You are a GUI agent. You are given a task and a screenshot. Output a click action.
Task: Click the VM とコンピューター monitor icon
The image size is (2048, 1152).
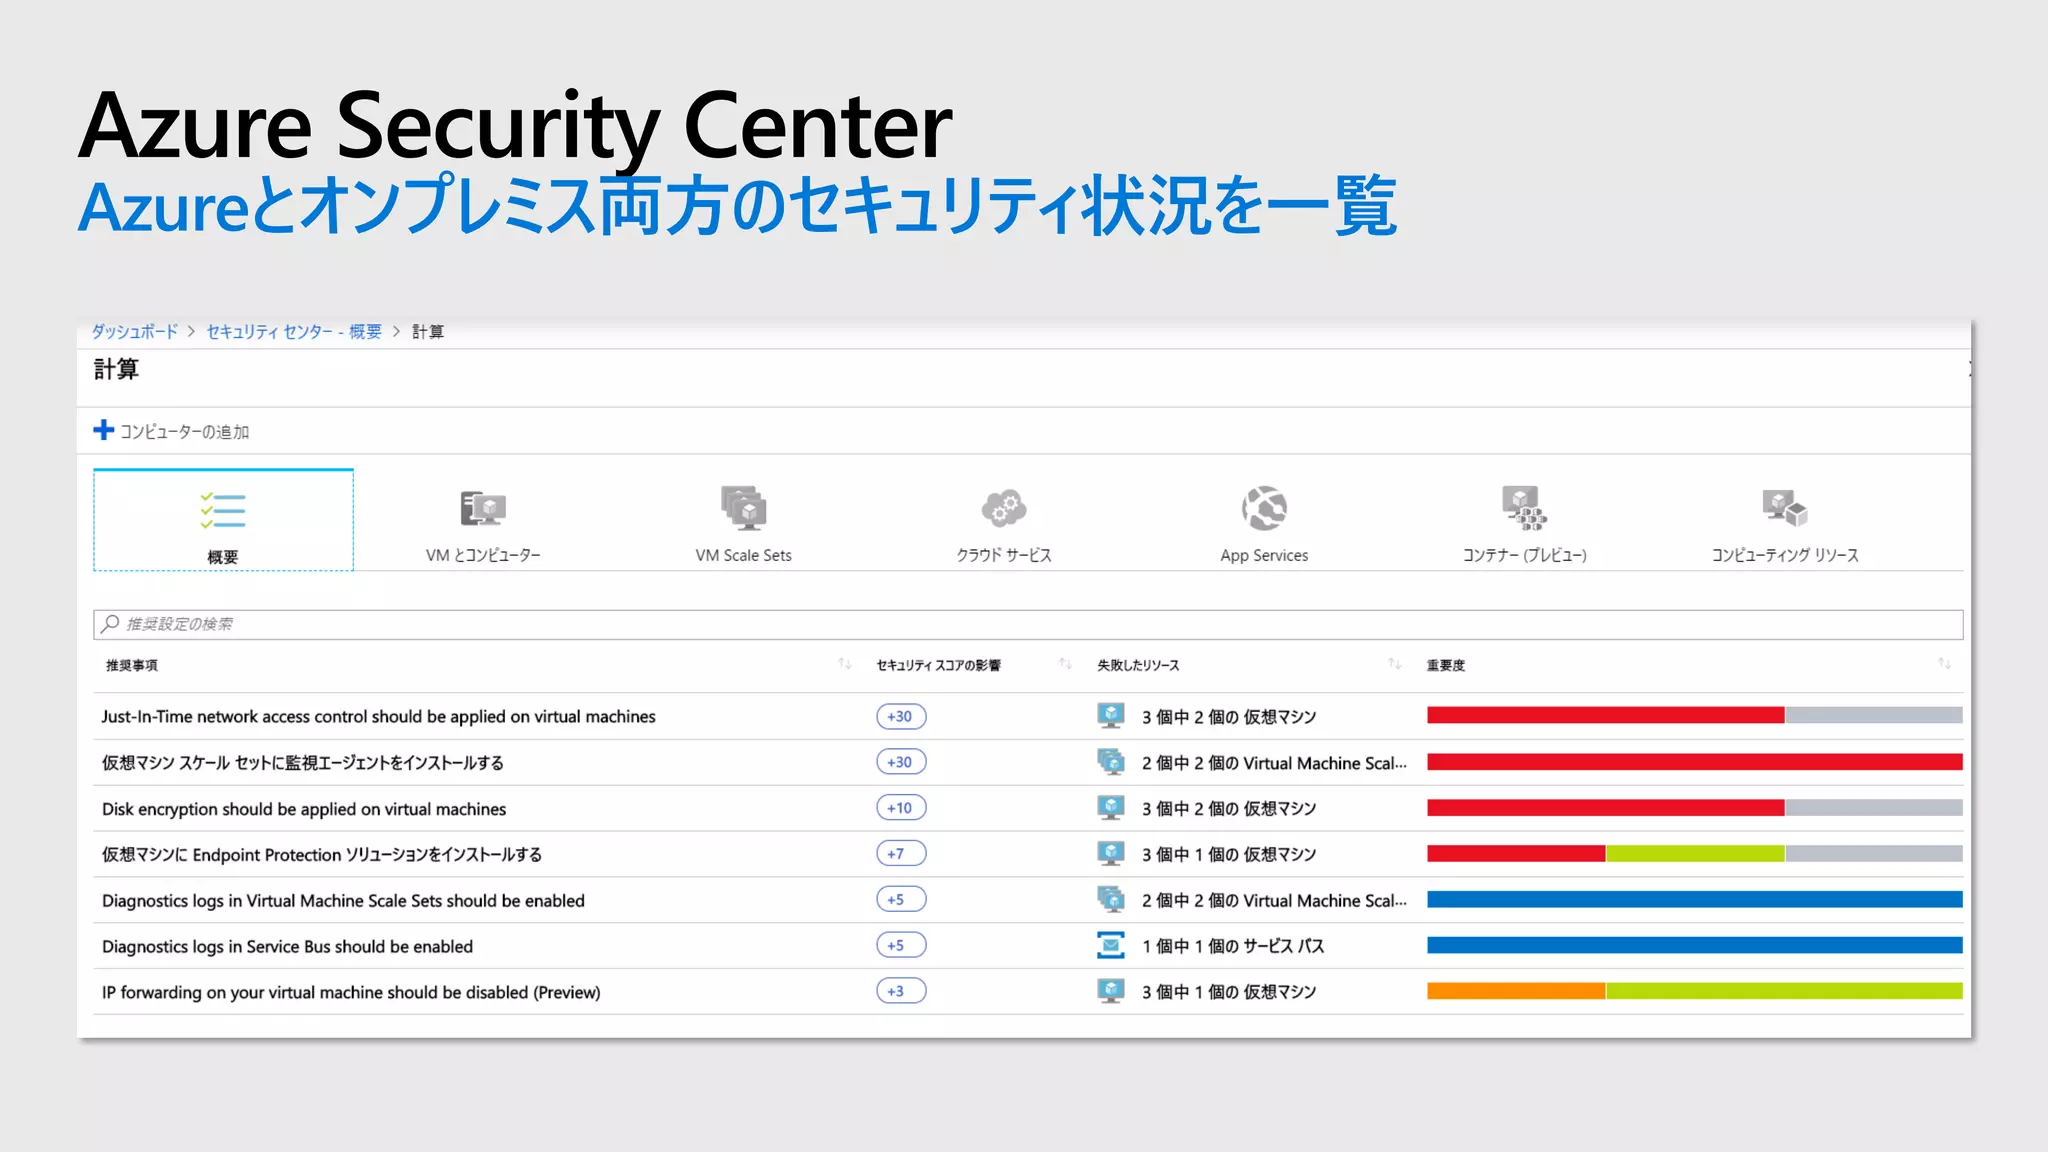(x=483, y=508)
